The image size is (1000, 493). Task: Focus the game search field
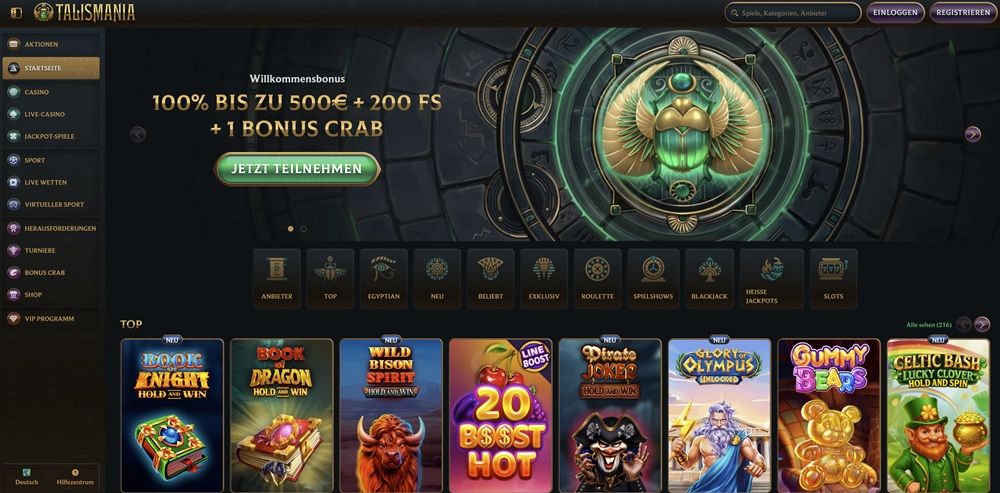pyautogui.click(x=793, y=13)
